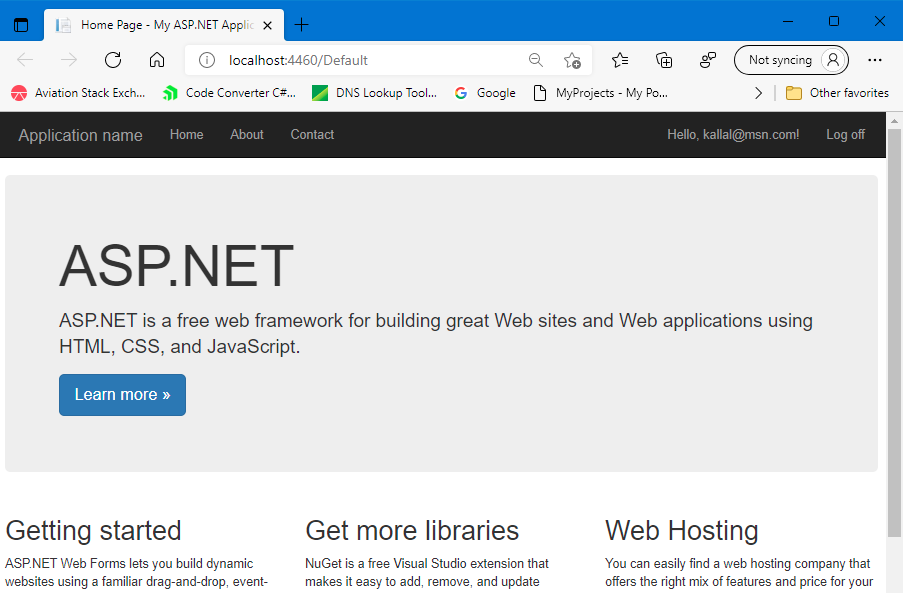
Task: Click the large ASP.NET title
Action: click(x=176, y=266)
